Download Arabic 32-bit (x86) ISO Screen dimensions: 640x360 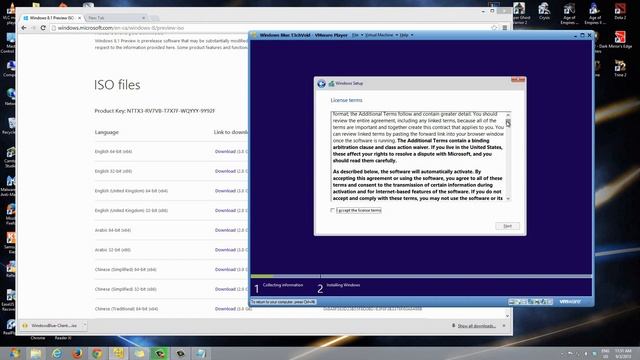point(225,250)
